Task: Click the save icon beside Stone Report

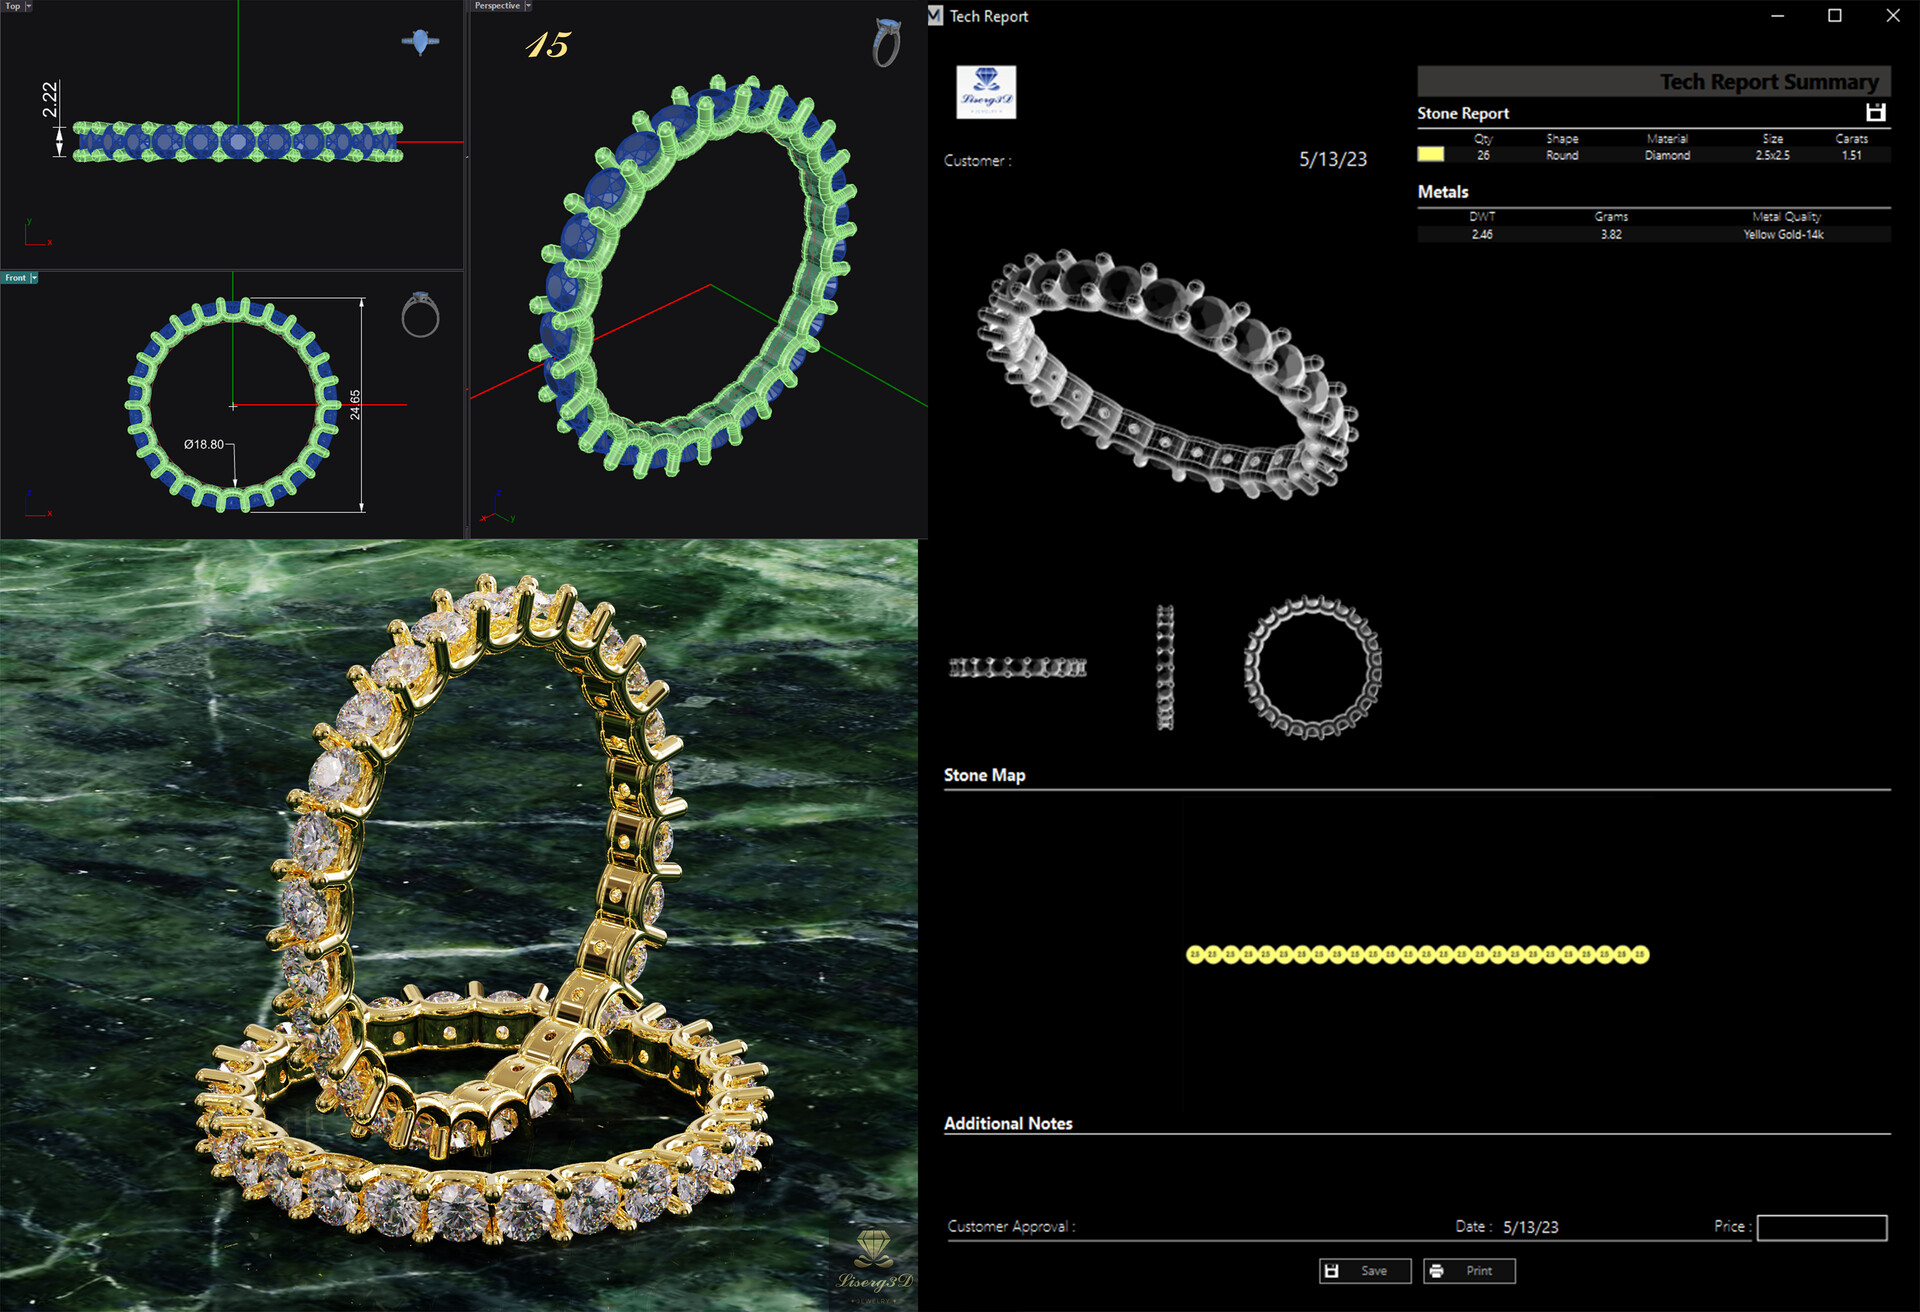Action: coord(1875,113)
